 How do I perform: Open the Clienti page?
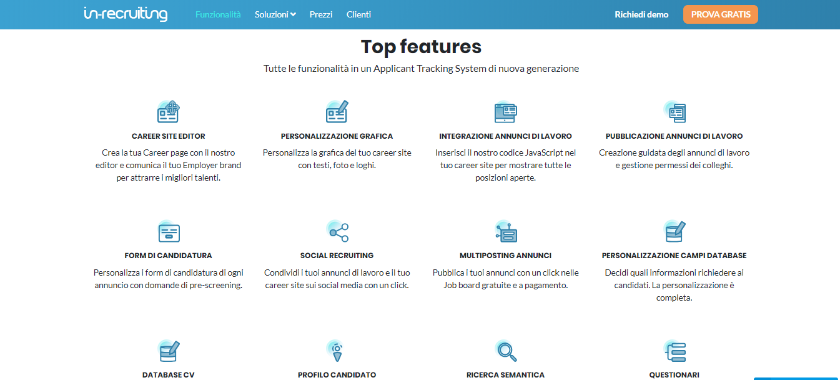coord(359,14)
